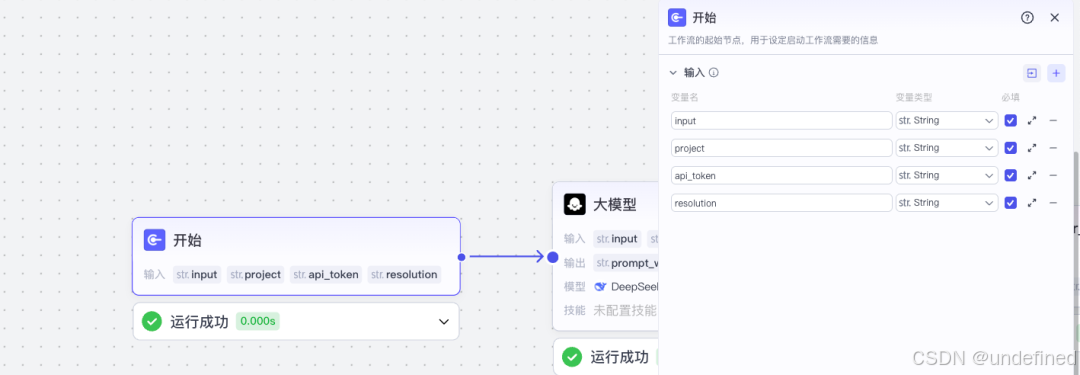
Task: Click str.api_token tag in 开始 node
Action: [x=326, y=274]
